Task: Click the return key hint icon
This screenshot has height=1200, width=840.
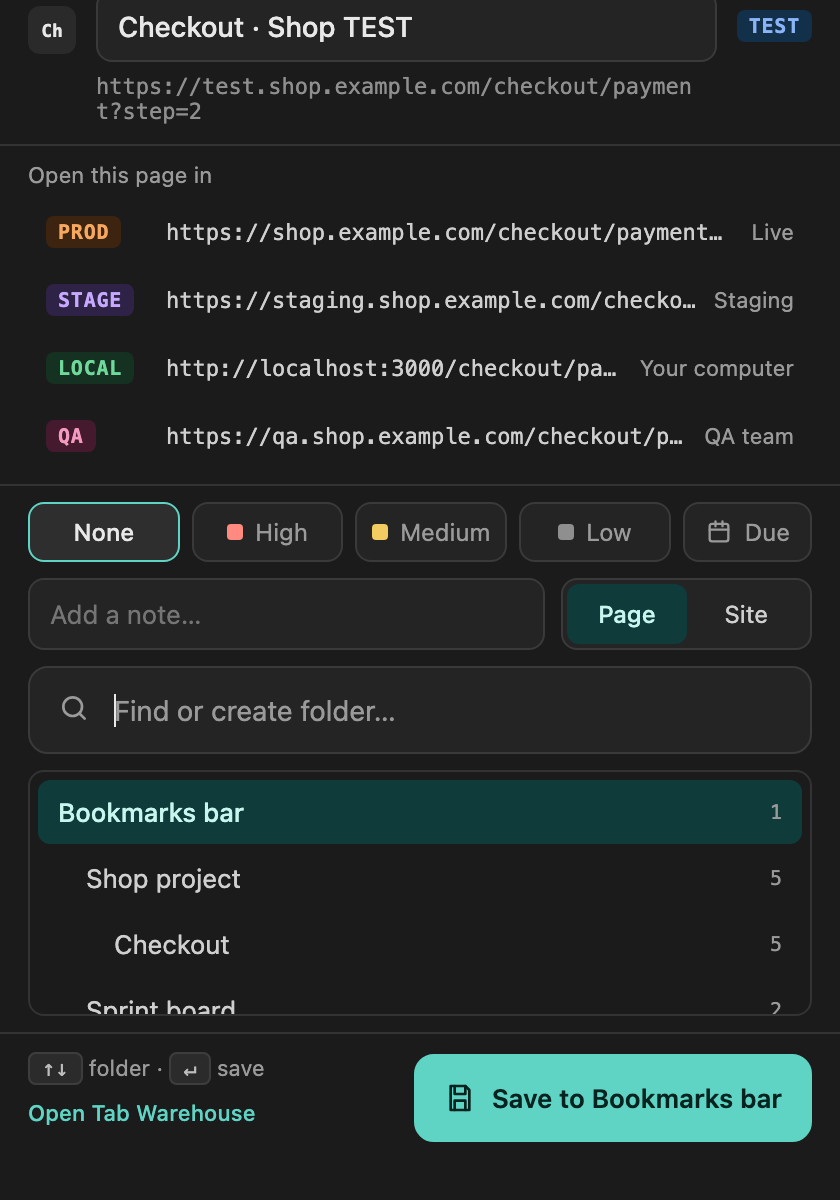Action: (190, 1069)
